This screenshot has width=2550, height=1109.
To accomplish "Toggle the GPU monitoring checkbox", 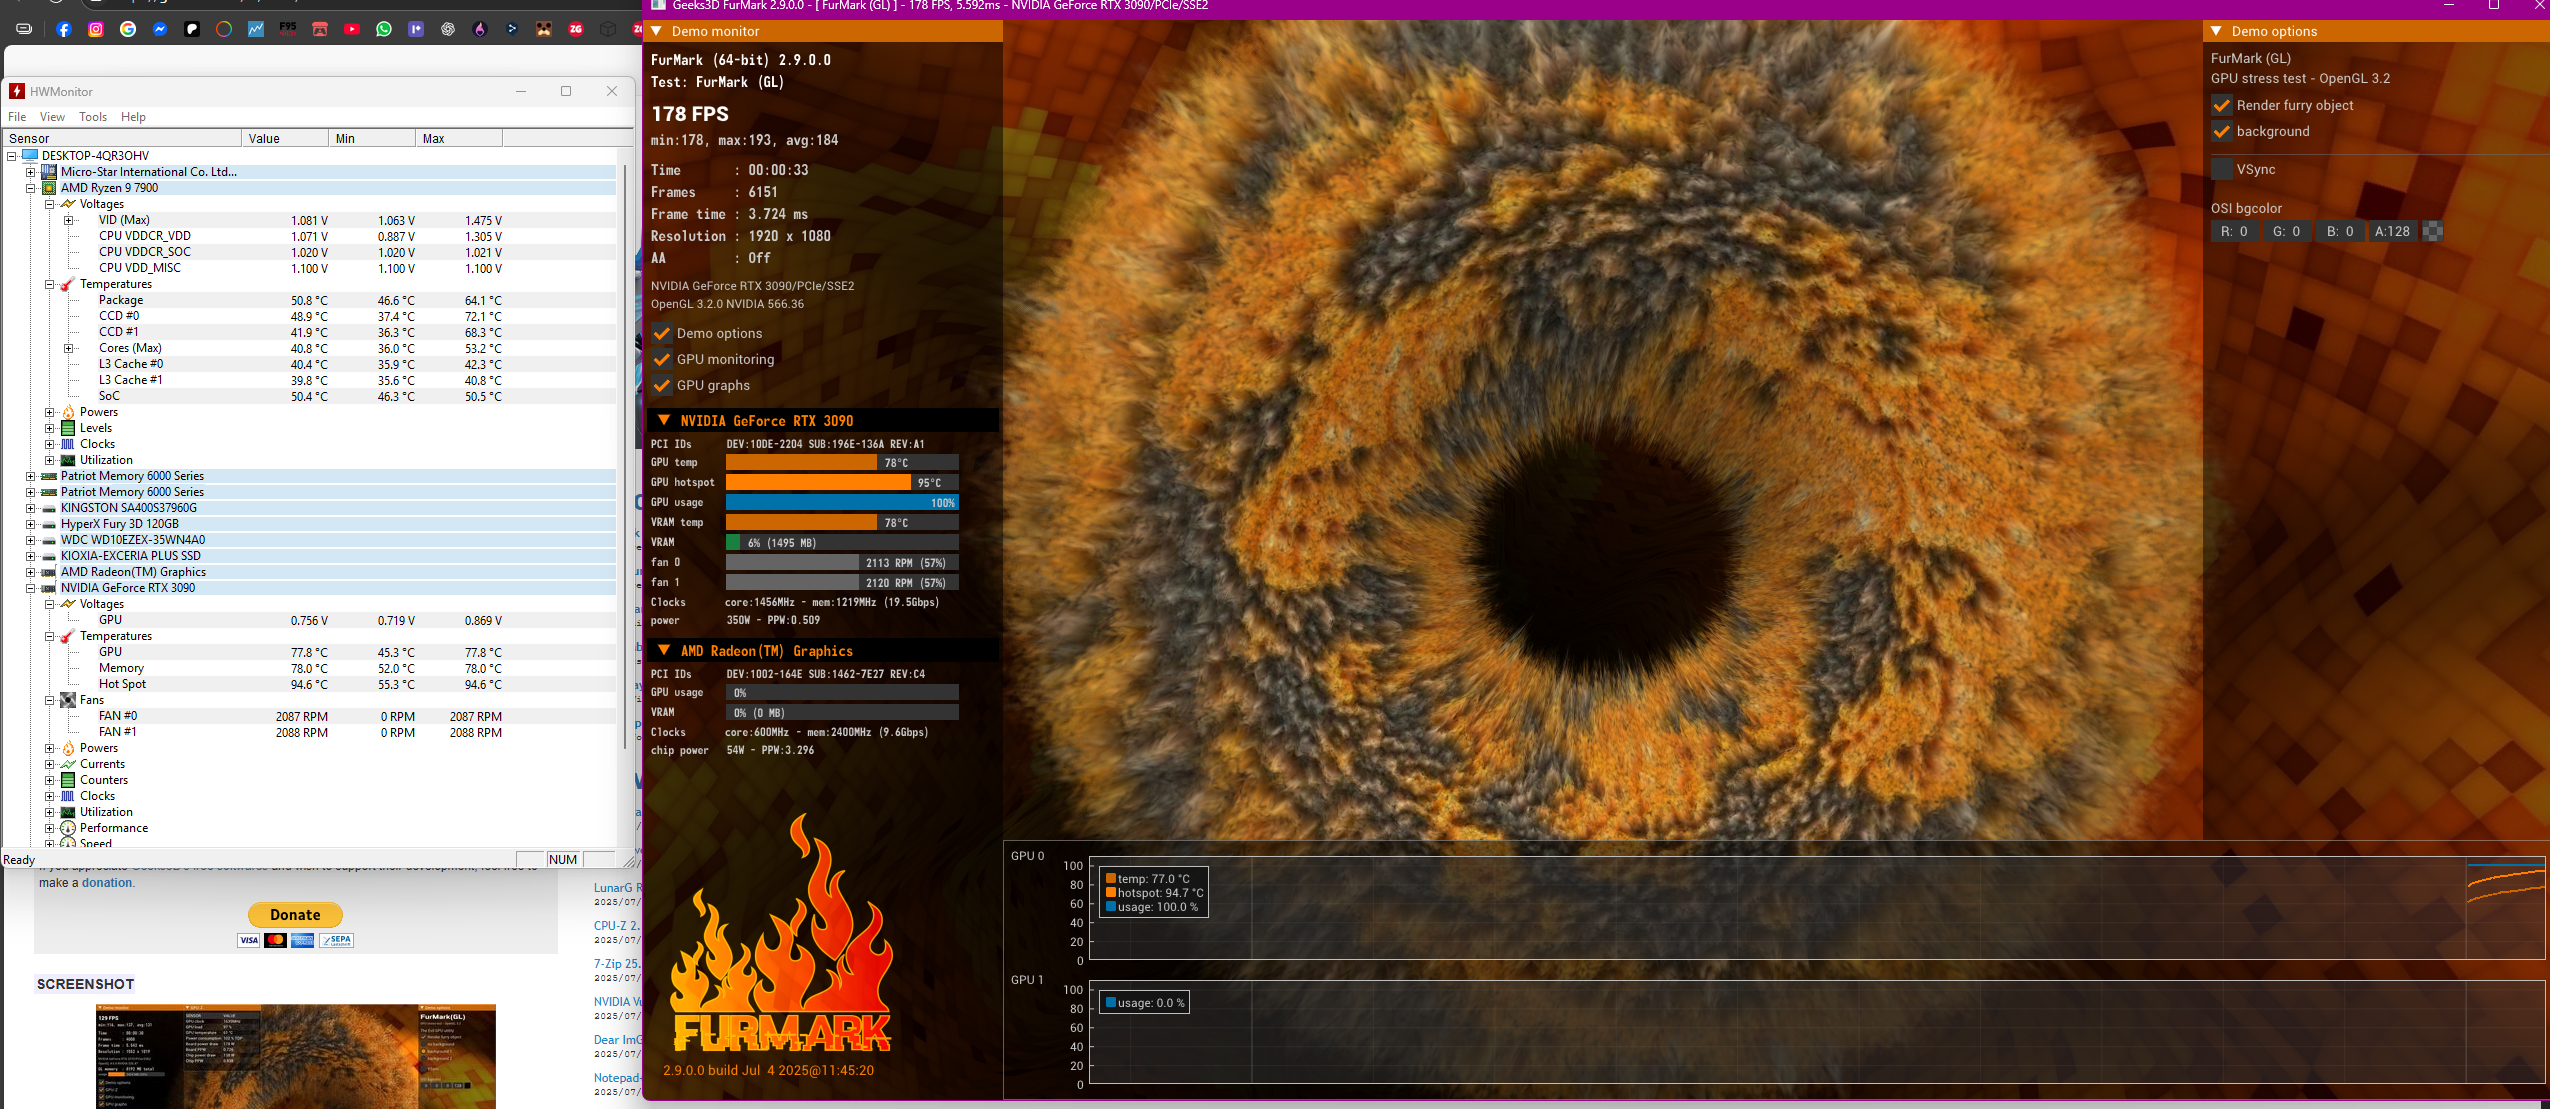I will coord(661,359).
